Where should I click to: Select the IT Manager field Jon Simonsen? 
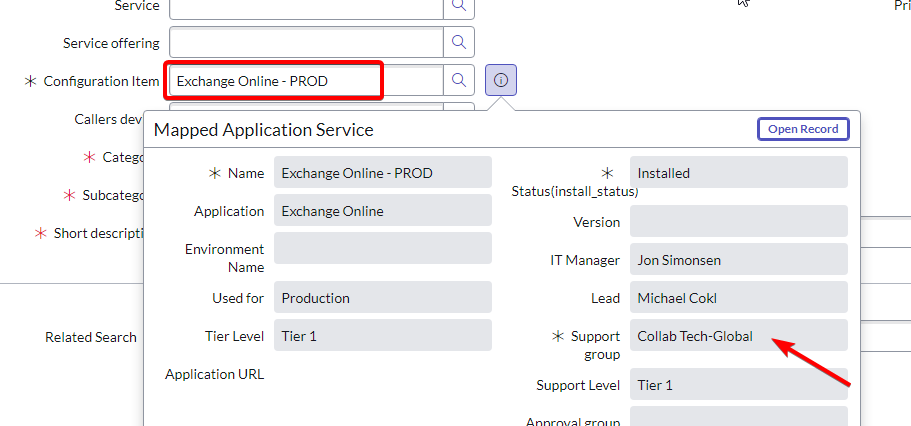pos(738,259)
